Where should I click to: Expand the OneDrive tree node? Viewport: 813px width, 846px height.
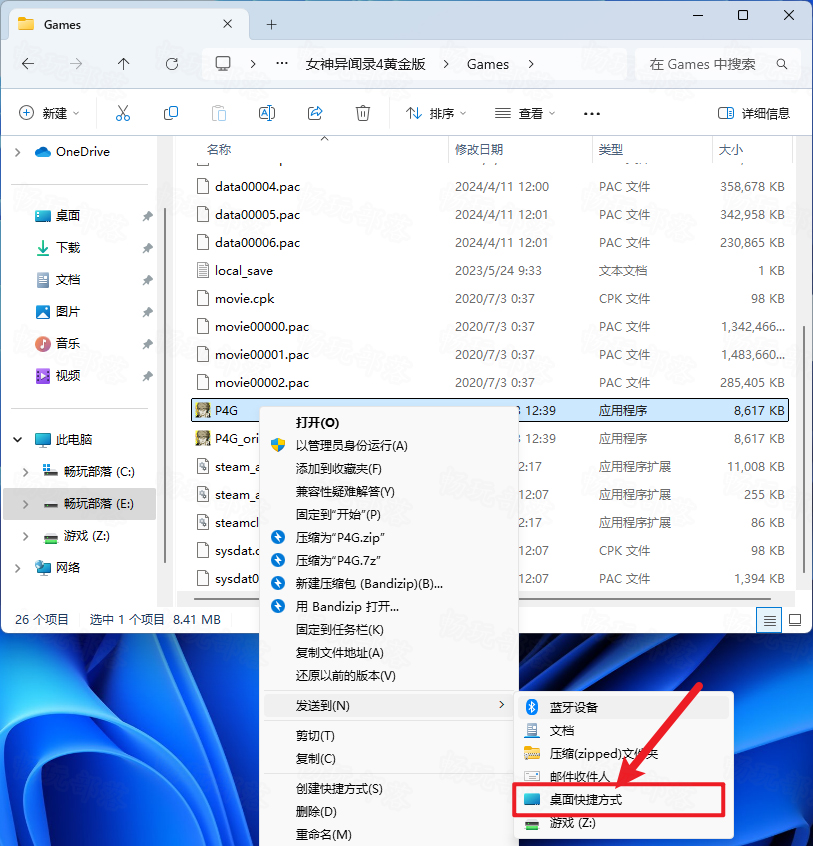(x=17, y=152)
